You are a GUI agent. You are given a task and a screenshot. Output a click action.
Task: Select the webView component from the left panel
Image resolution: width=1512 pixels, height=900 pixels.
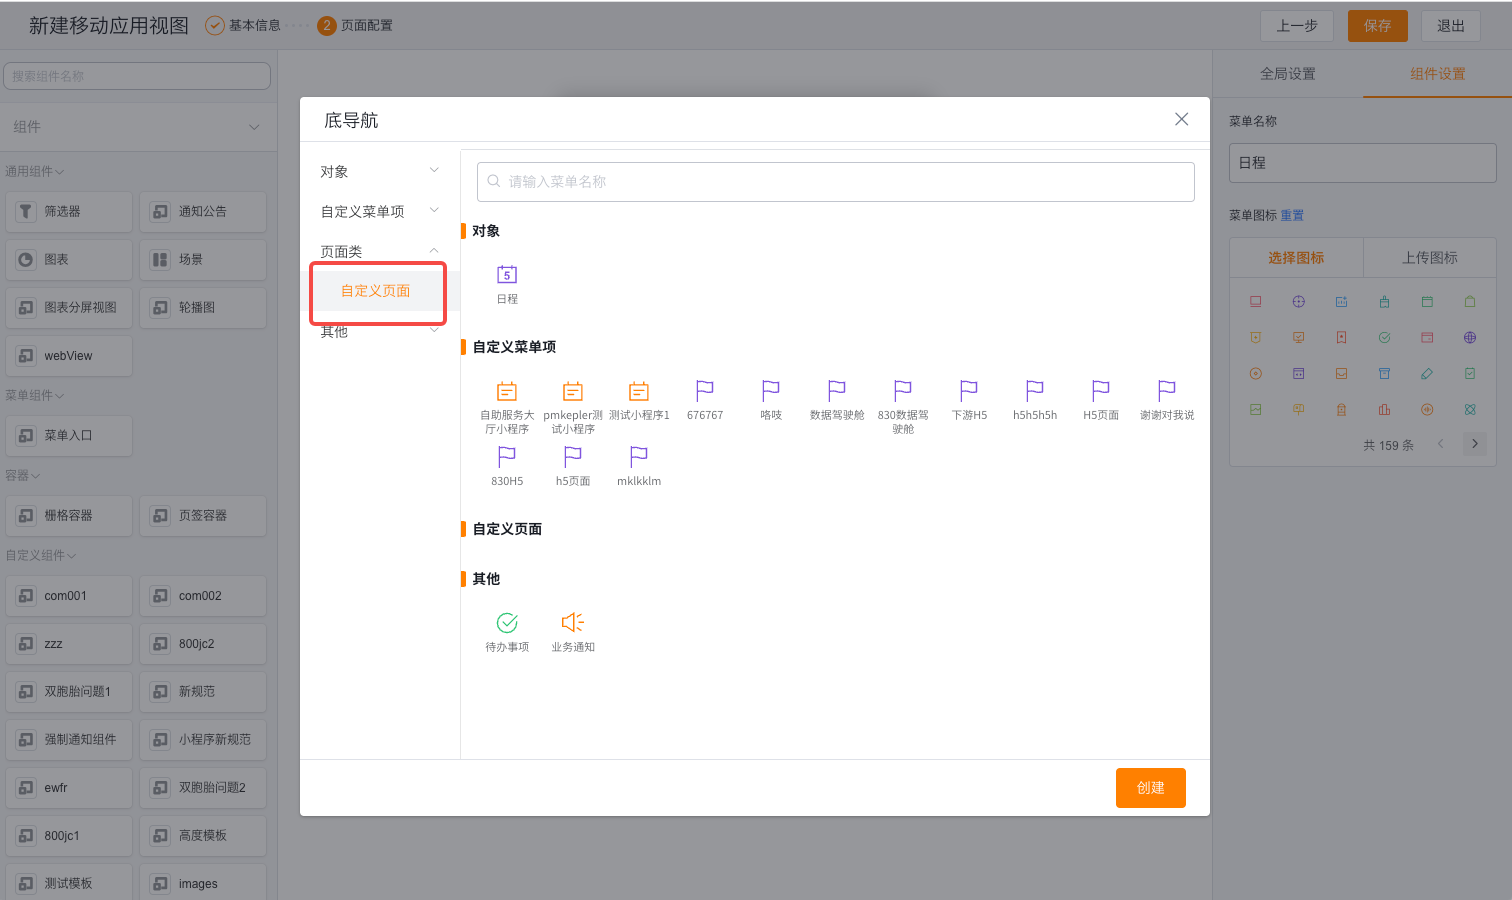coord(68,355)
